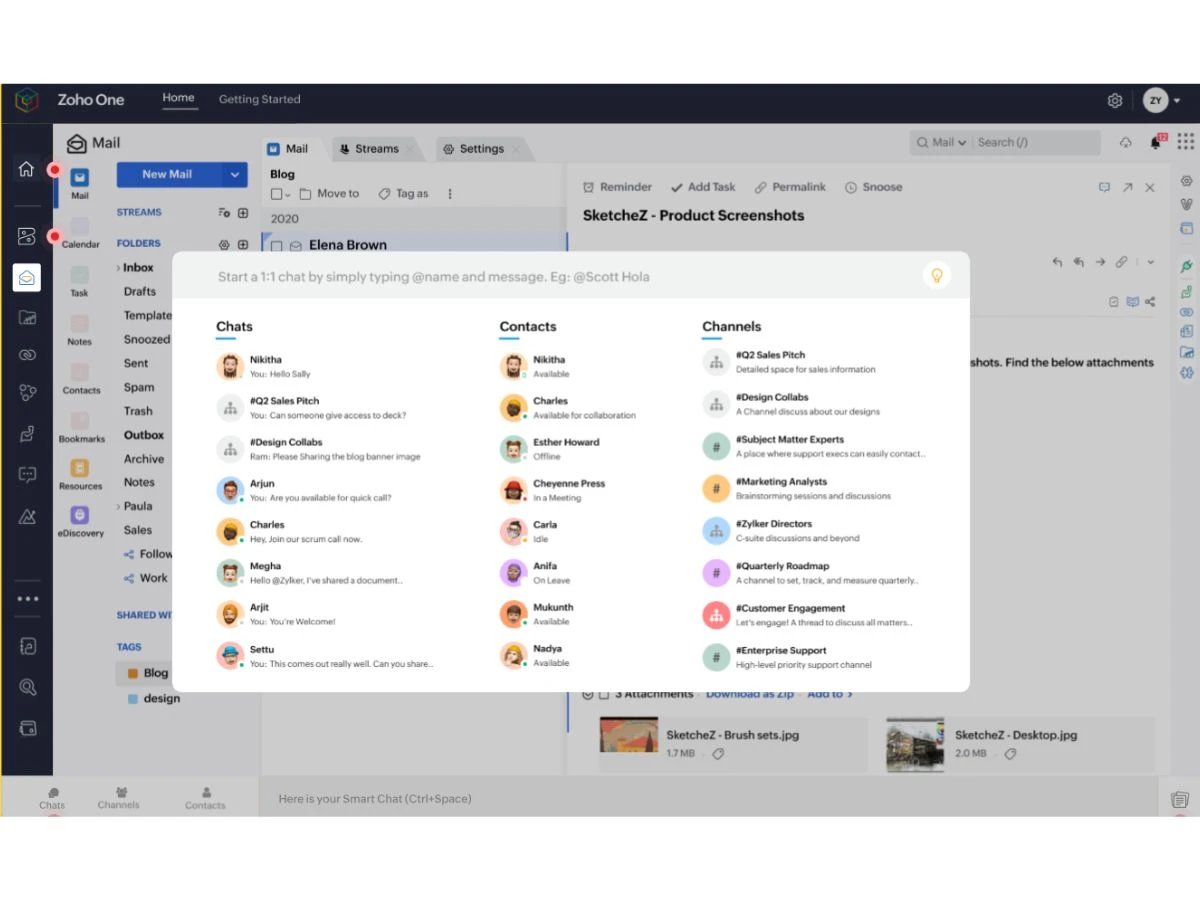
Task: Show more apps ellipsis in left rail
Action: click(x=27, y=599)
